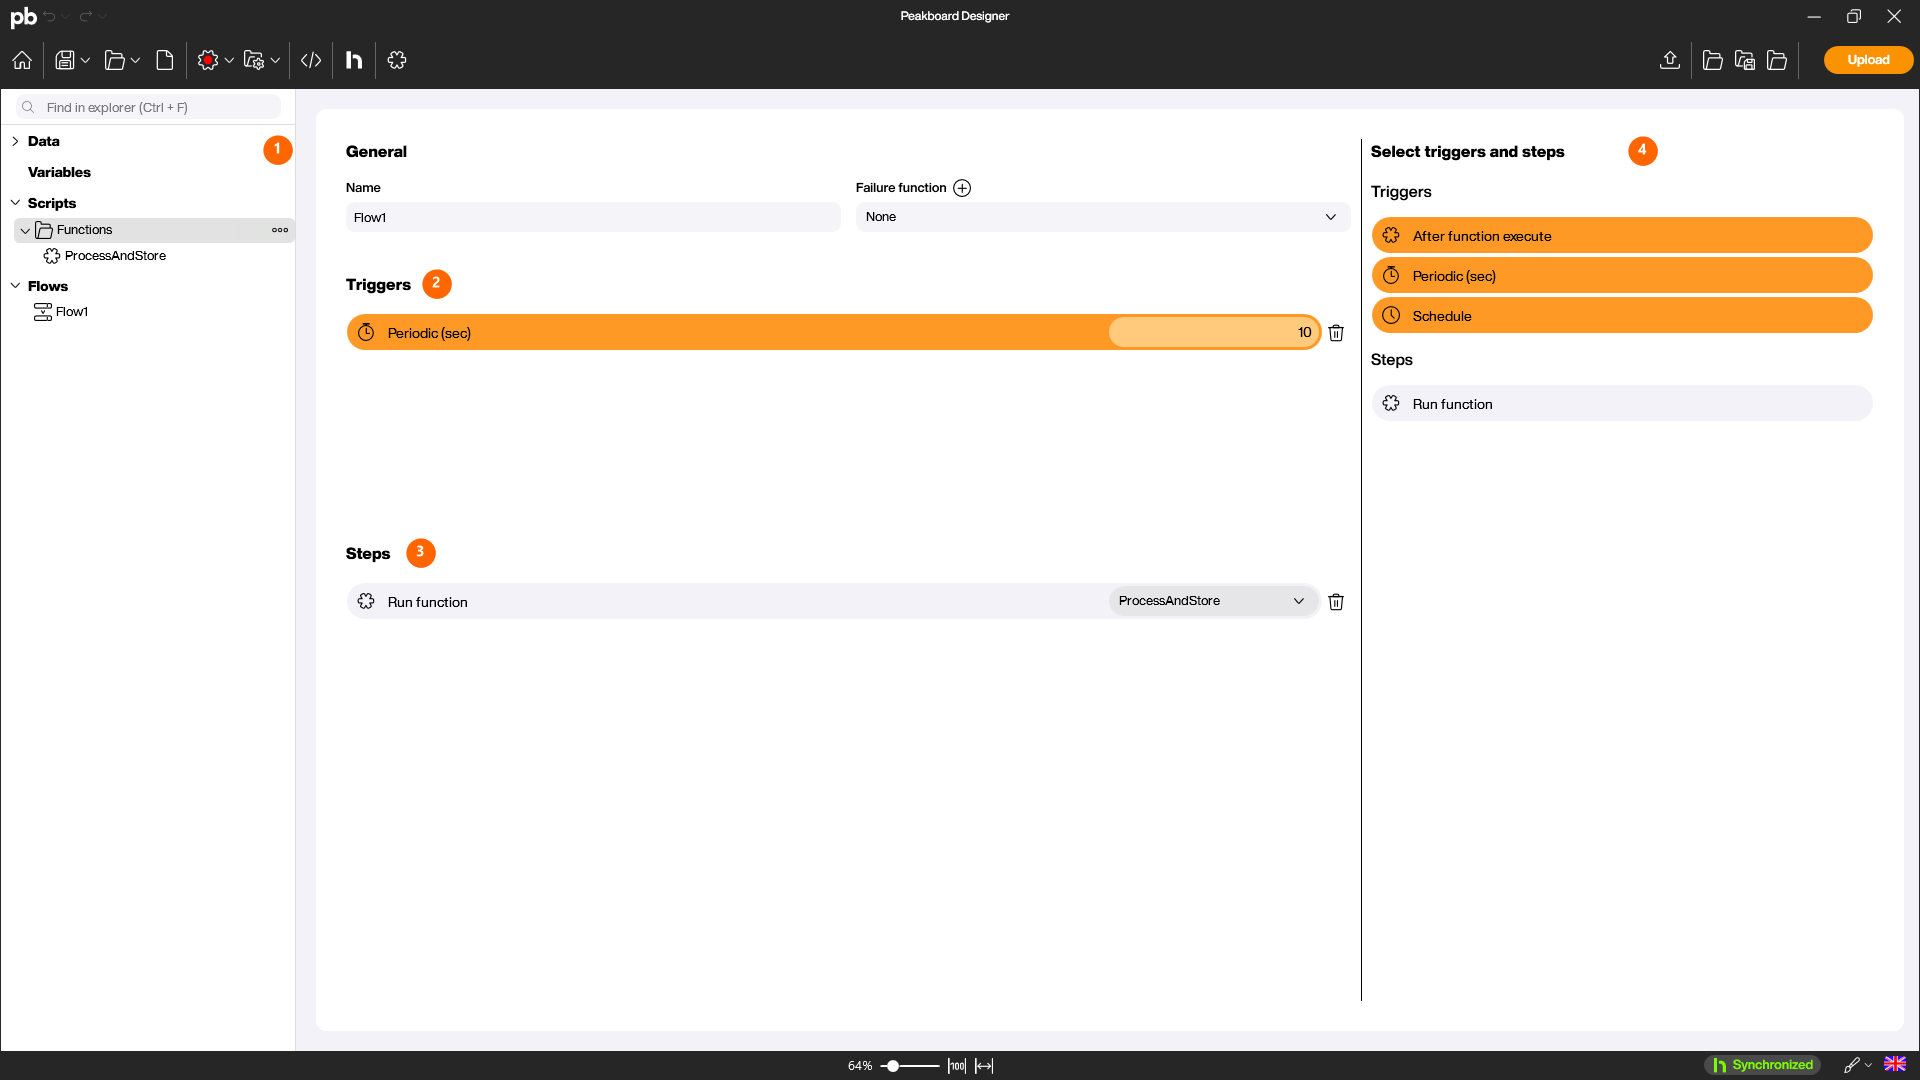
Task: Expand the Data tree node
Action: 15,141
